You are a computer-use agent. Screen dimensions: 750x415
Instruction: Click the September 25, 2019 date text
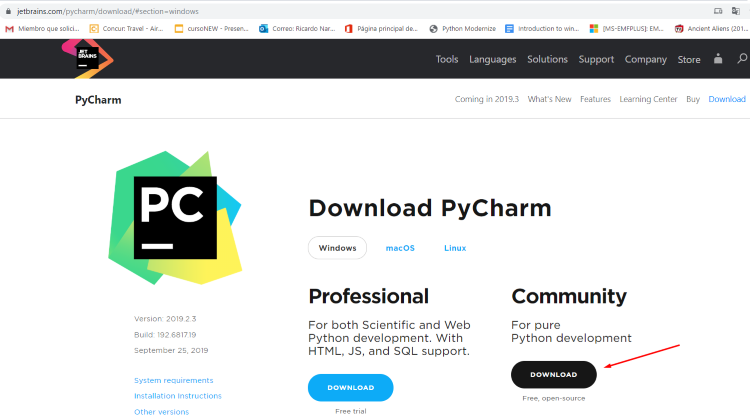(x=171, y=350)
